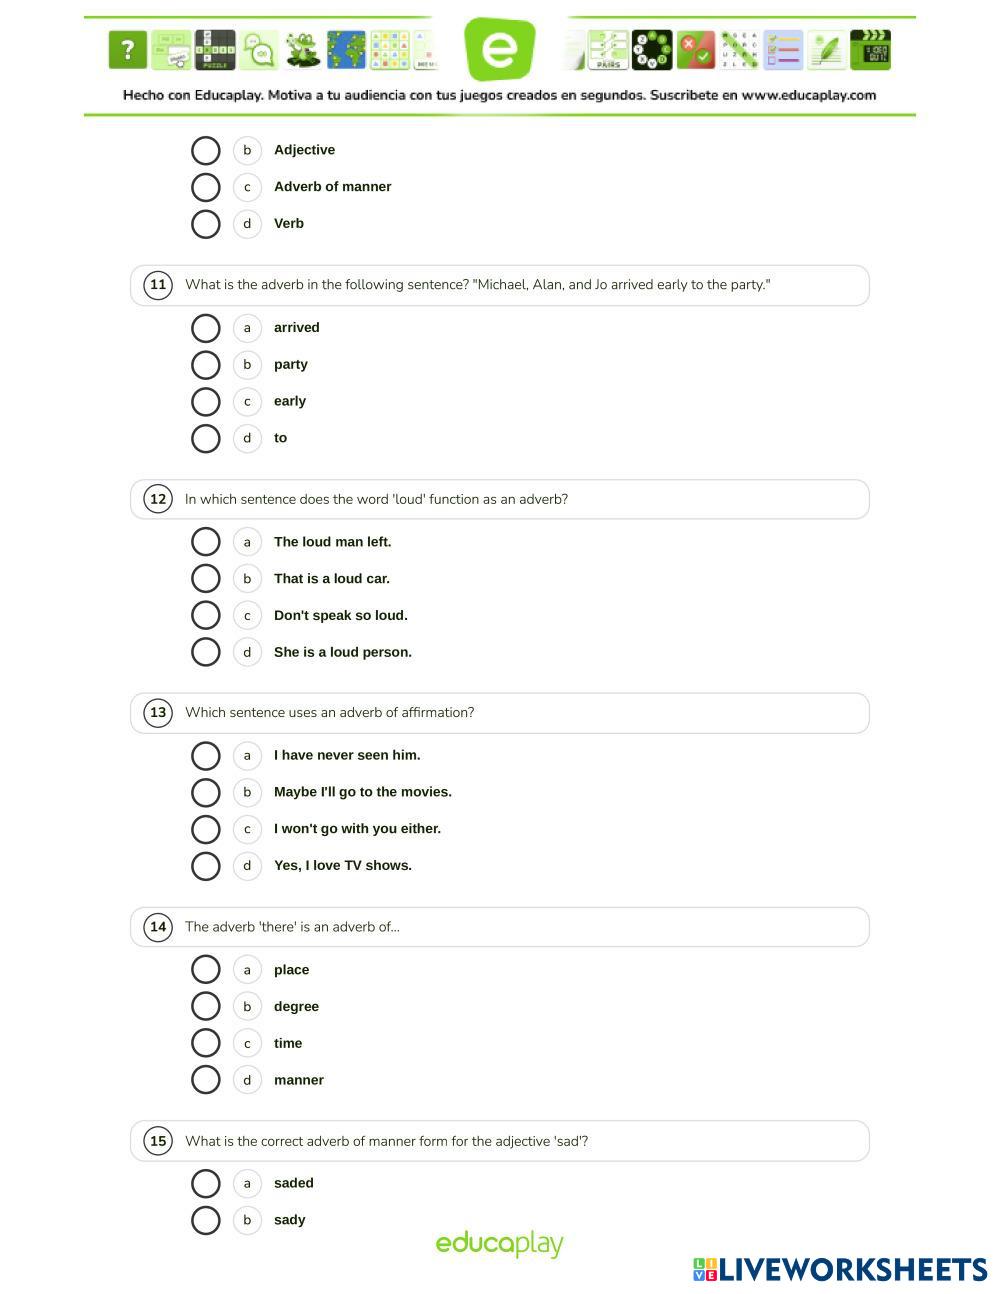The image size is (1000, 1294).
Task: Click the chat bubbles dialogue game icon
Action: 259,50
